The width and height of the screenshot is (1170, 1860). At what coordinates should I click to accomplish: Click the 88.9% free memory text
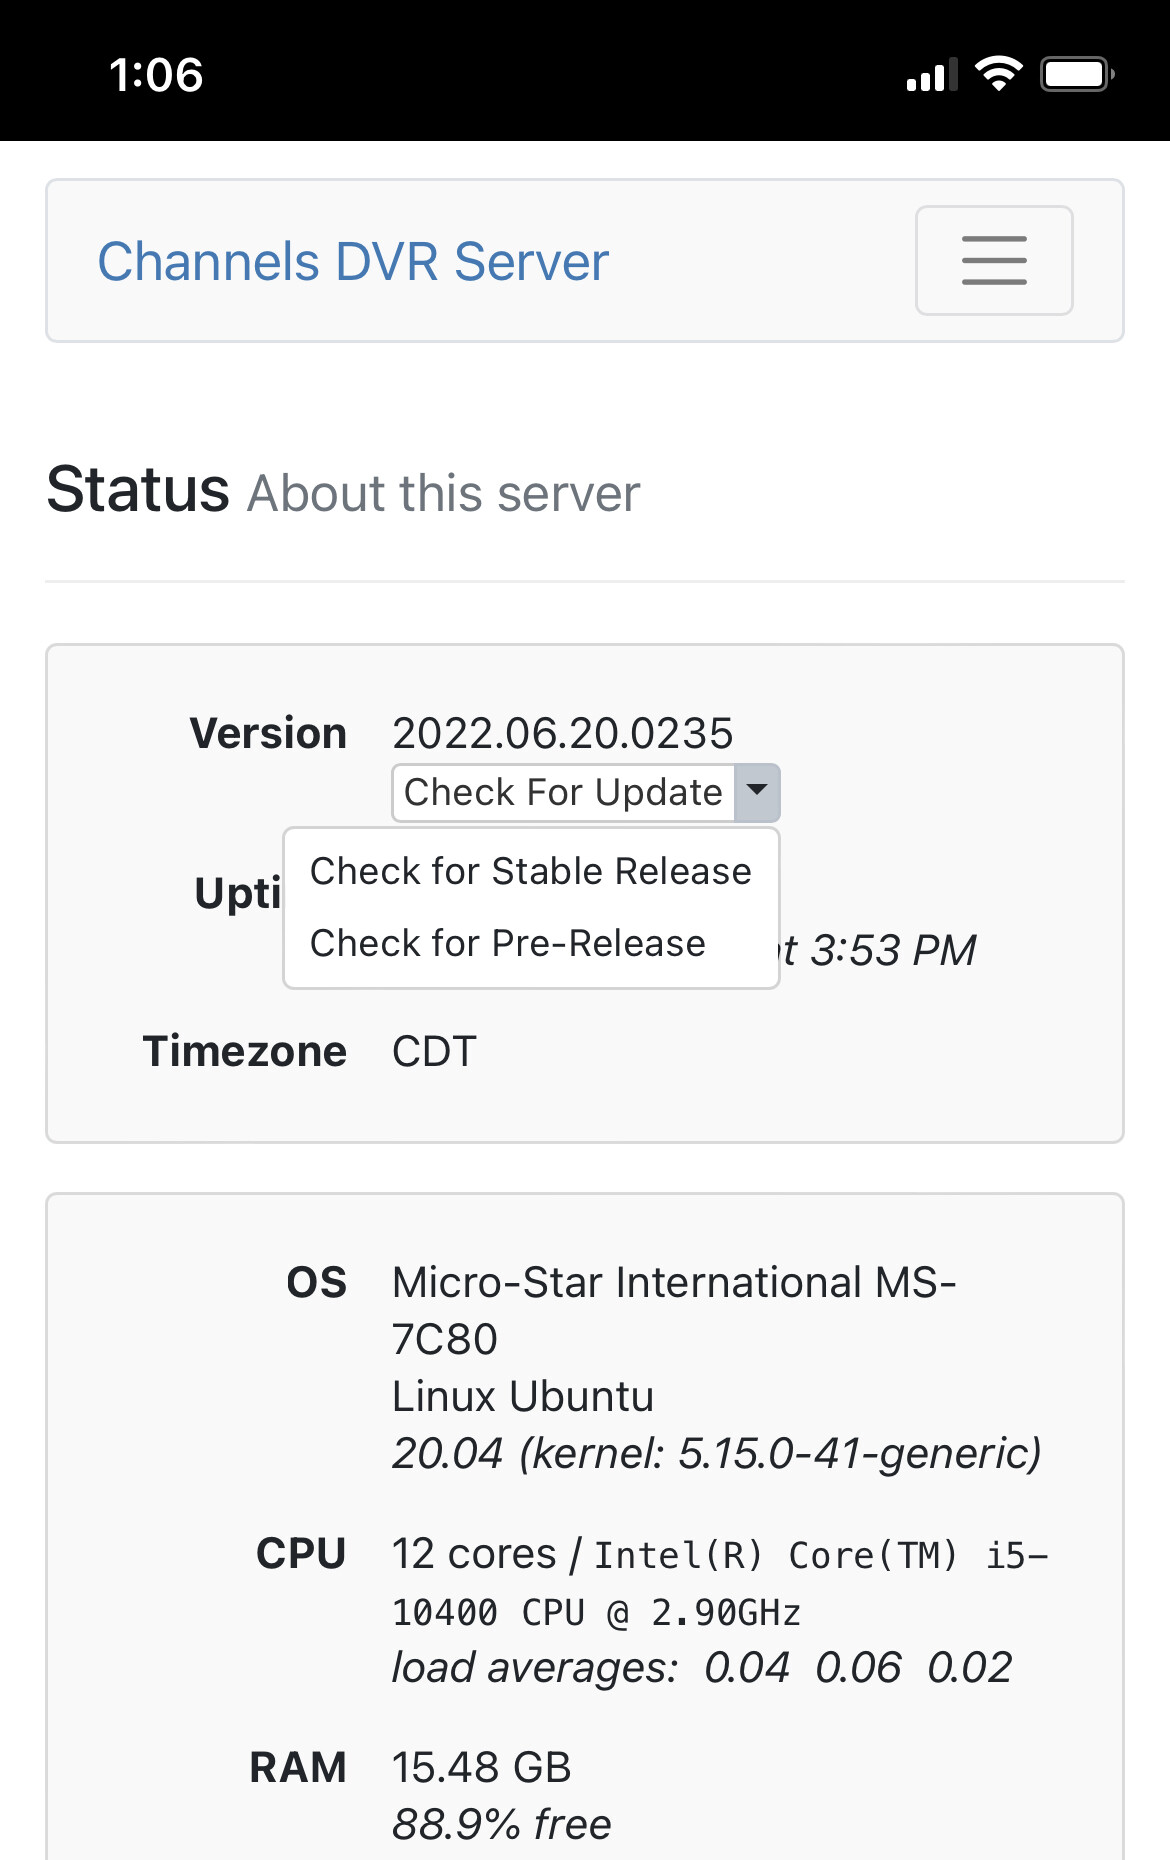point(501,1824)
